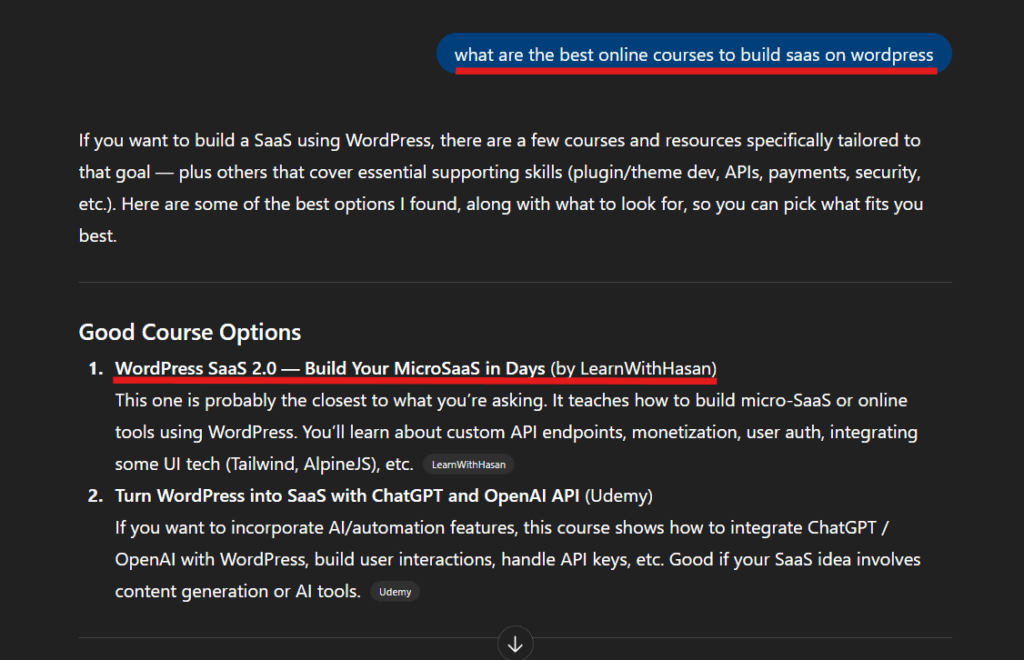Click the '(by LearnWithHasan)' author text
This screenshot has height=660, width=1024.
[633, 368]
